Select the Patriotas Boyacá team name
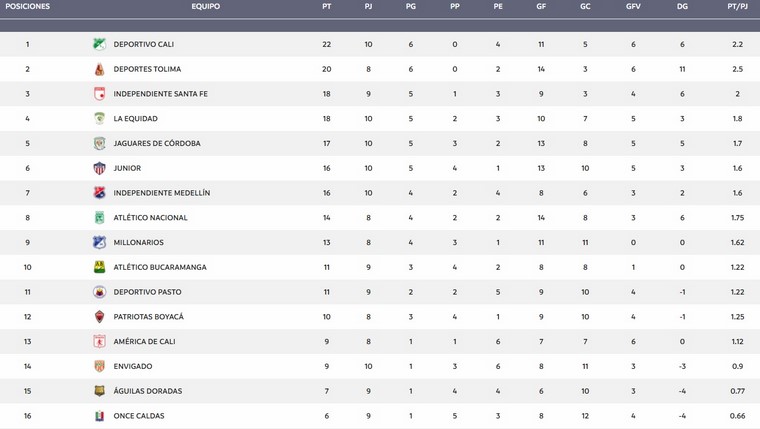The width and height of the screenshot is (760, 429). click(x=148, y=317)
